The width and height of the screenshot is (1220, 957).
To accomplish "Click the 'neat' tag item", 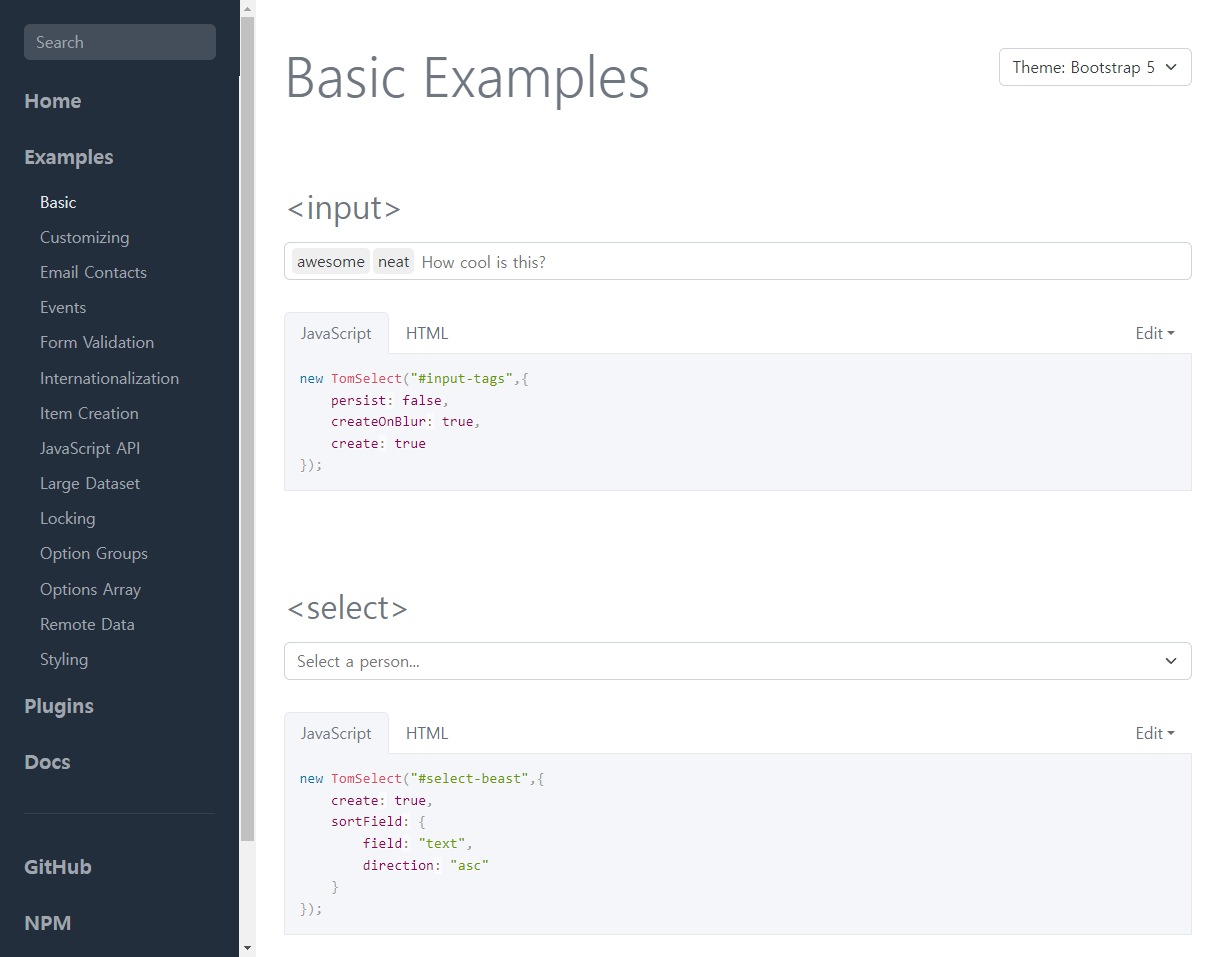I will [393, 262].
